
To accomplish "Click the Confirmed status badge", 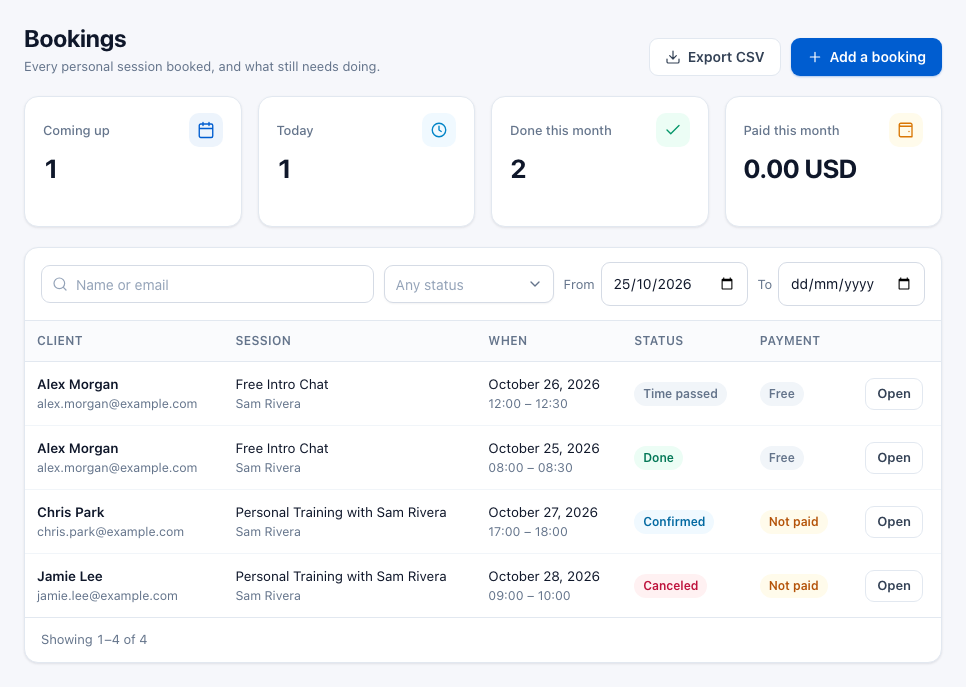I will [x=674, y=522].
